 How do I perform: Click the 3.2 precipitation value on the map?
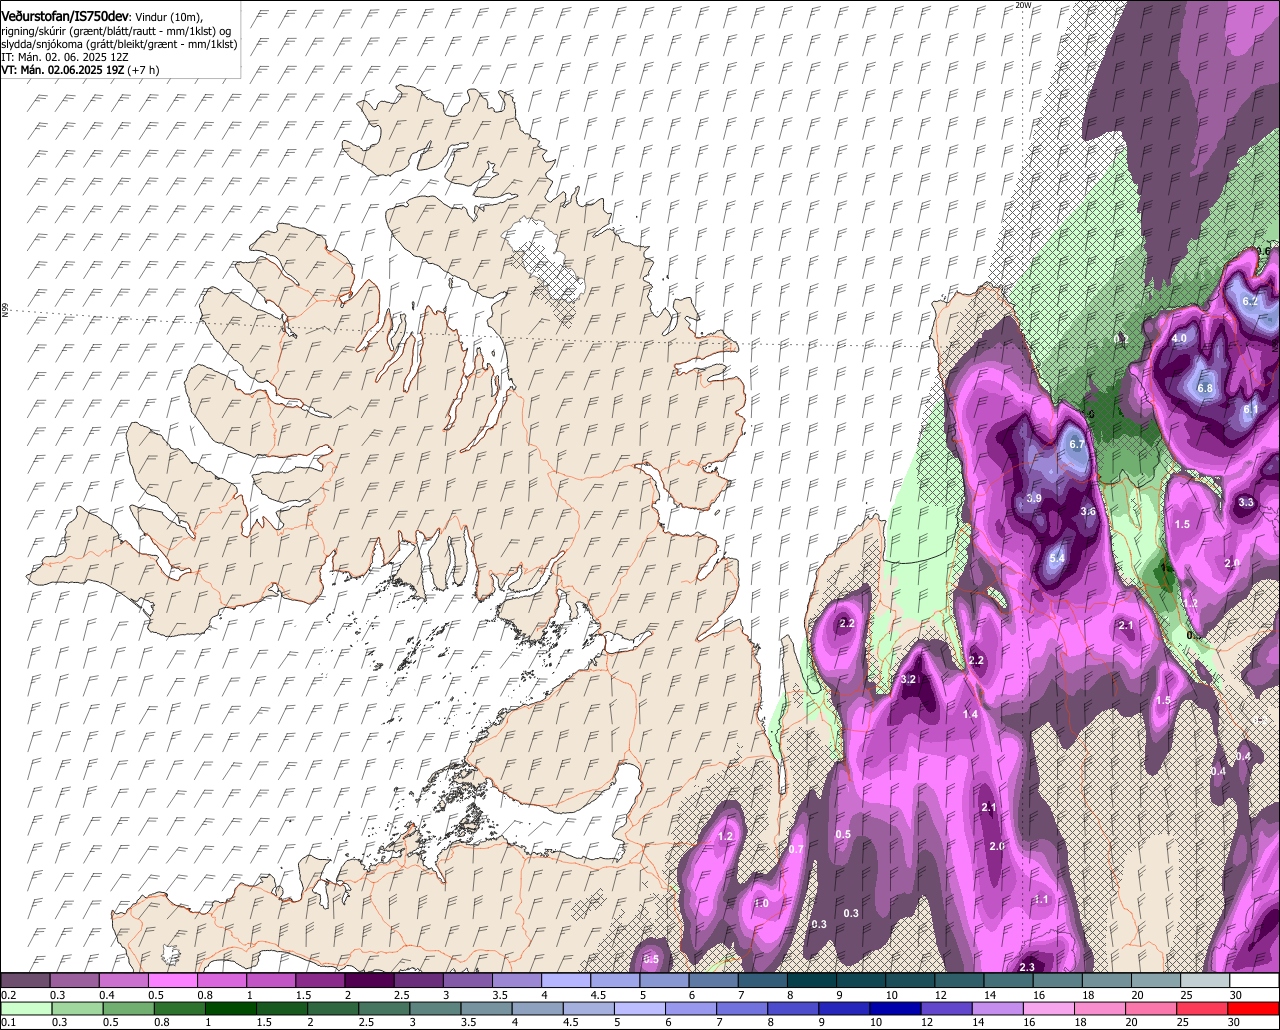[x=908, y=679]
